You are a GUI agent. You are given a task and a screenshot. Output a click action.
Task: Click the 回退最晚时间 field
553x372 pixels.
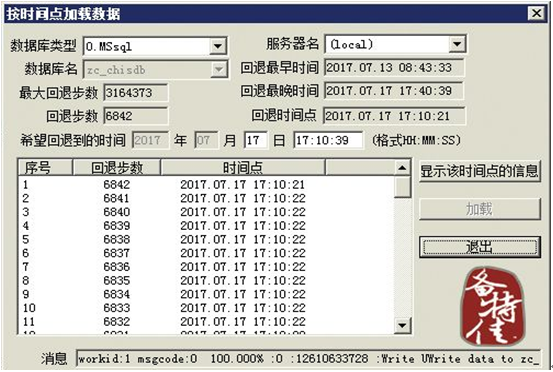(394, 91)
